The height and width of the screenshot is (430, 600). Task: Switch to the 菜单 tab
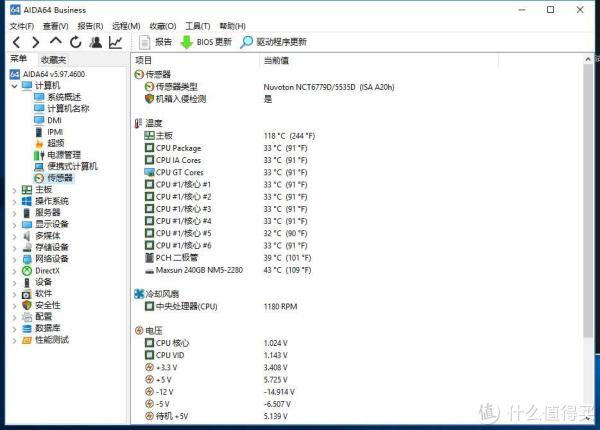coord(18,59)
